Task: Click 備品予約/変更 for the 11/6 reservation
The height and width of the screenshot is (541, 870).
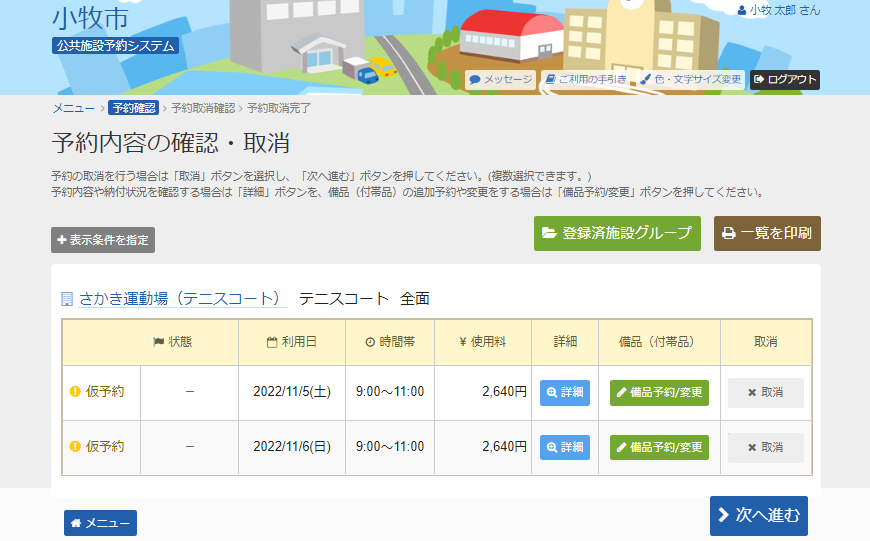Action: (x=659, y=447)
